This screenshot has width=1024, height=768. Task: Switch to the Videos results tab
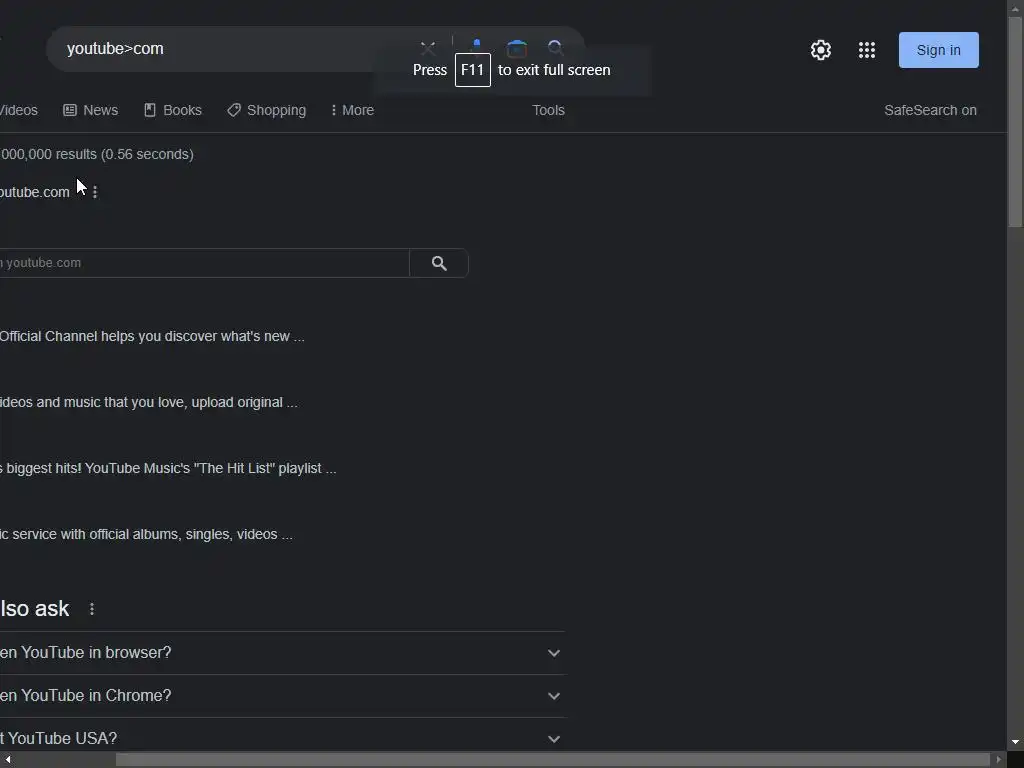pyautogui.click(x=18, y=110)
